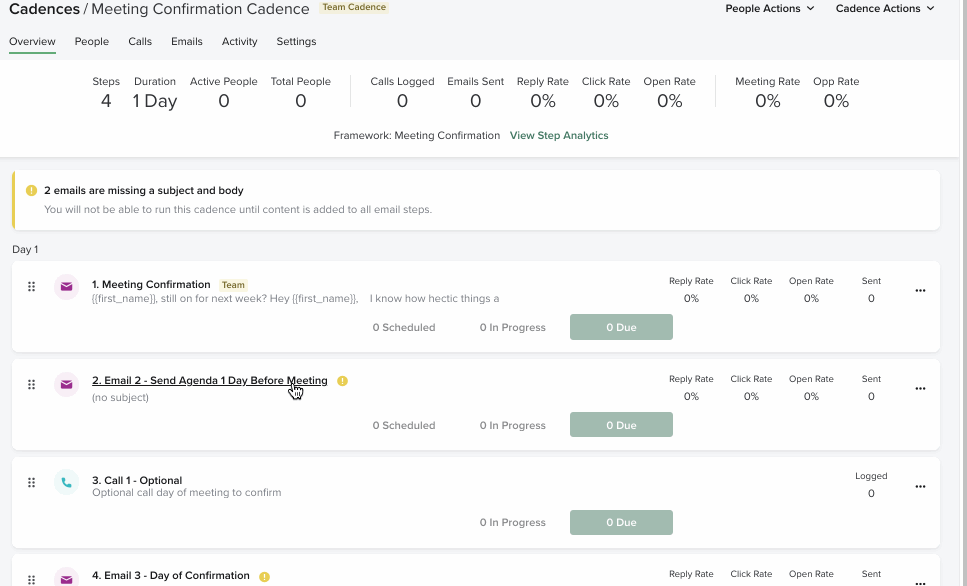
Task: Click 0 Due button in Meeting Confirmation step
Action: coord(621,327)
